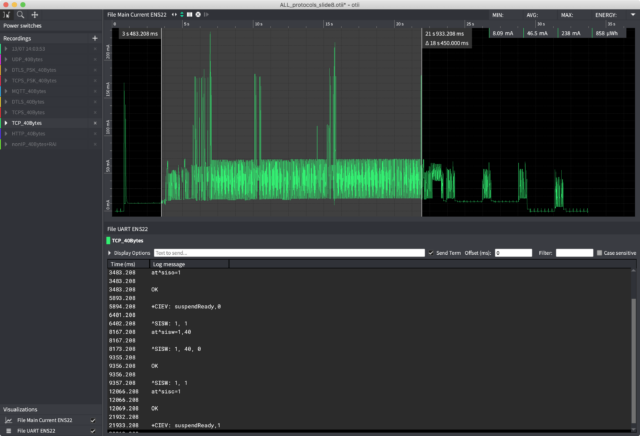Screen dimensions: 640x436
Task: Expand the HTTP_40Bytes recording arrow
Action: coord(5,133)
